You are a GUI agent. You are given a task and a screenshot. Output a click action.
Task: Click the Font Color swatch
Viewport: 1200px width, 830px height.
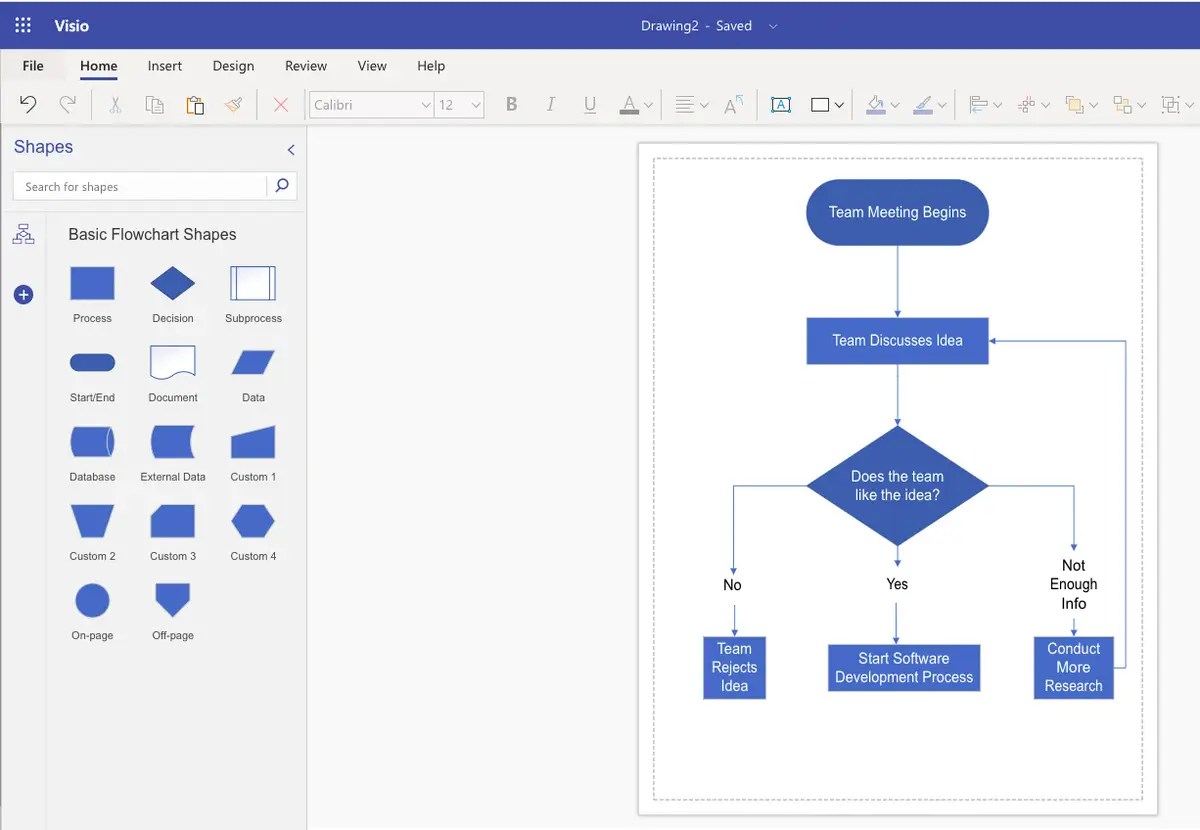pos(631,104)
